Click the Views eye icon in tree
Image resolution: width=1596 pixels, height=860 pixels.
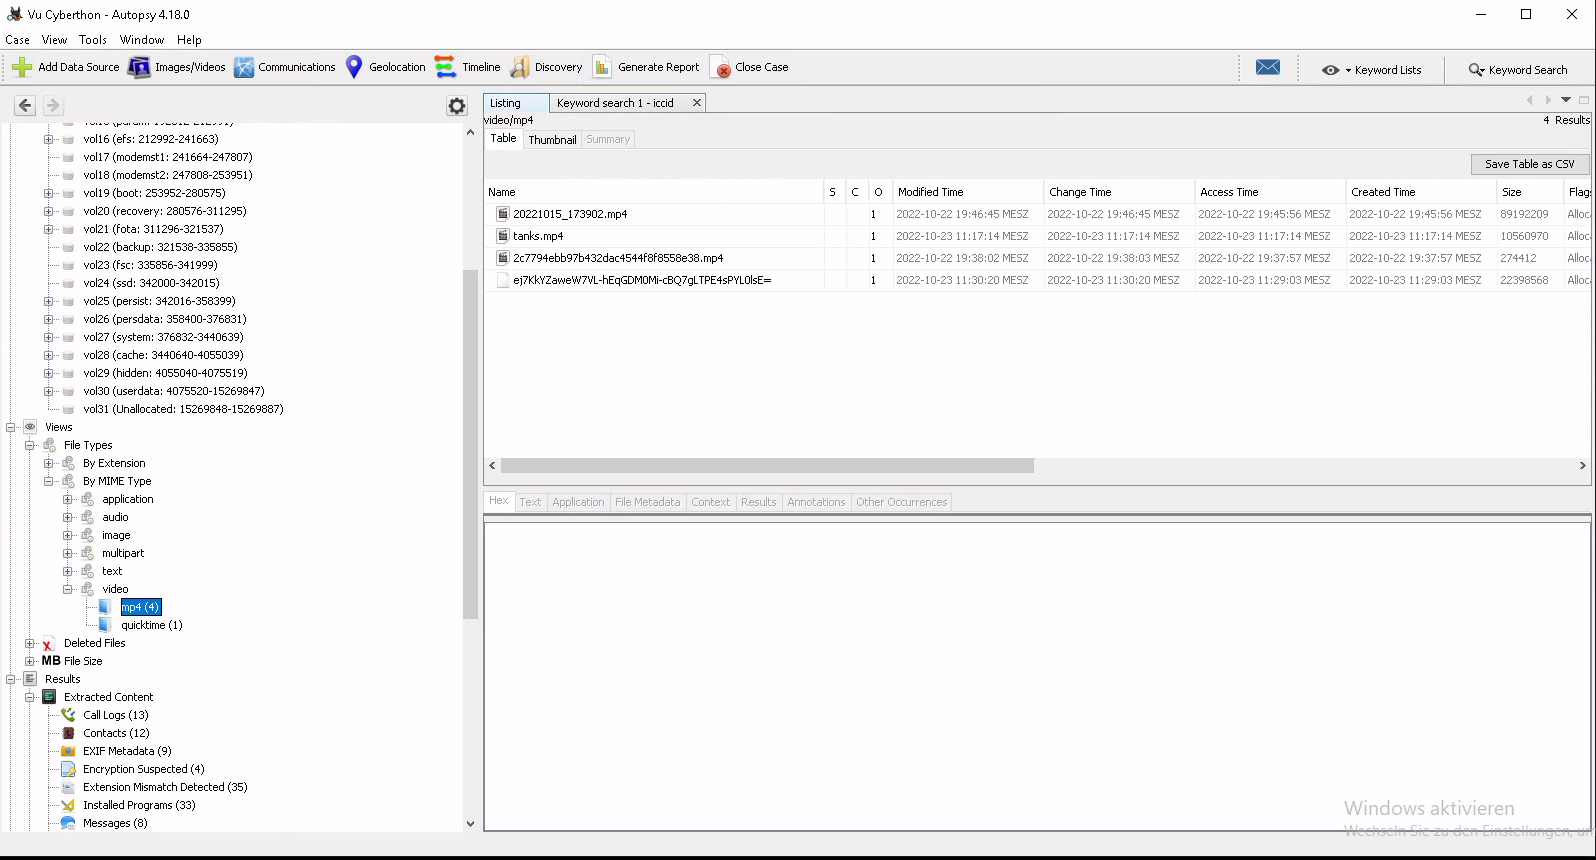click(30, 427)
